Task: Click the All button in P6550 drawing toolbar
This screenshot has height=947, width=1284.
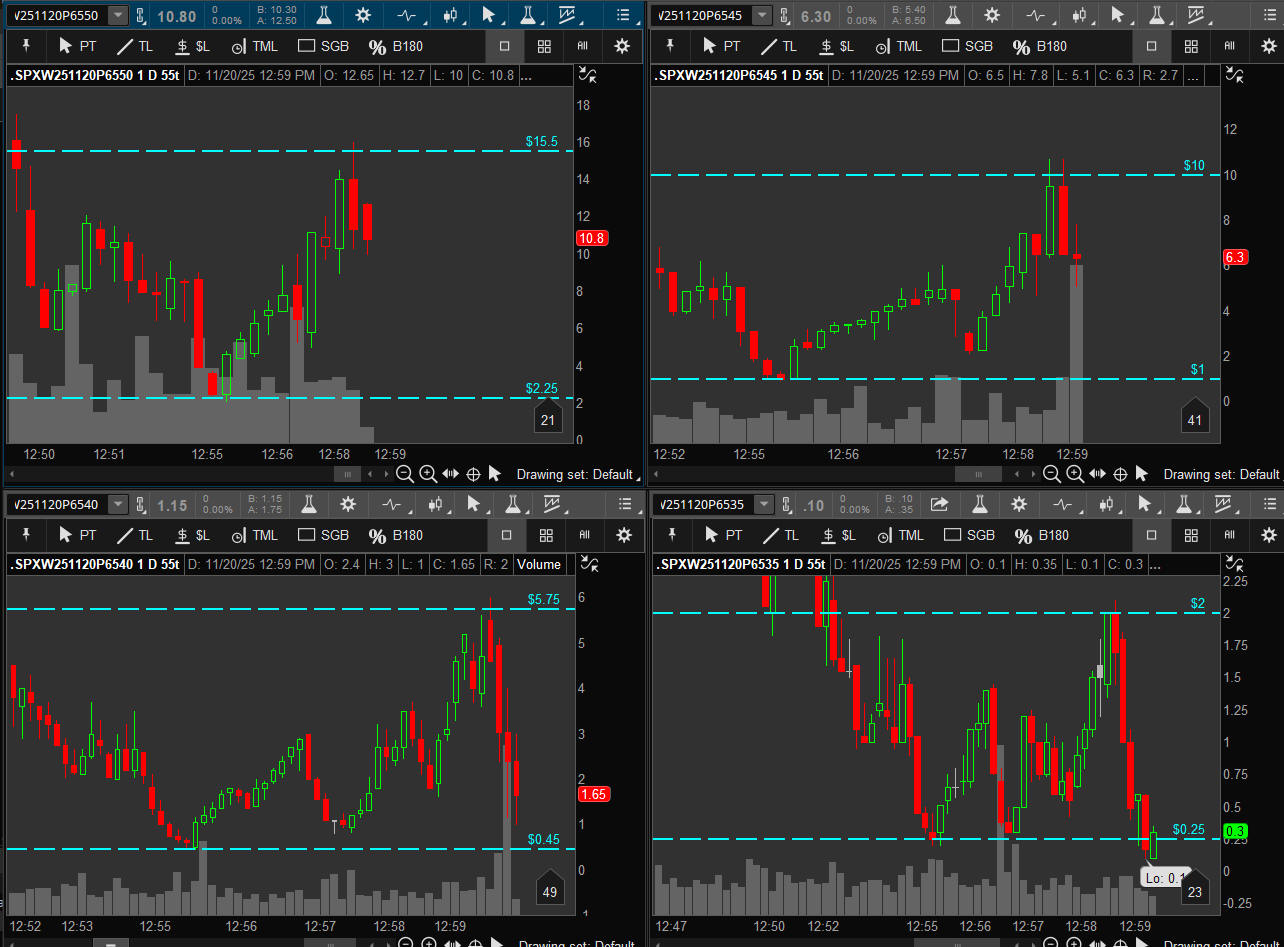Action: point(582,46)
